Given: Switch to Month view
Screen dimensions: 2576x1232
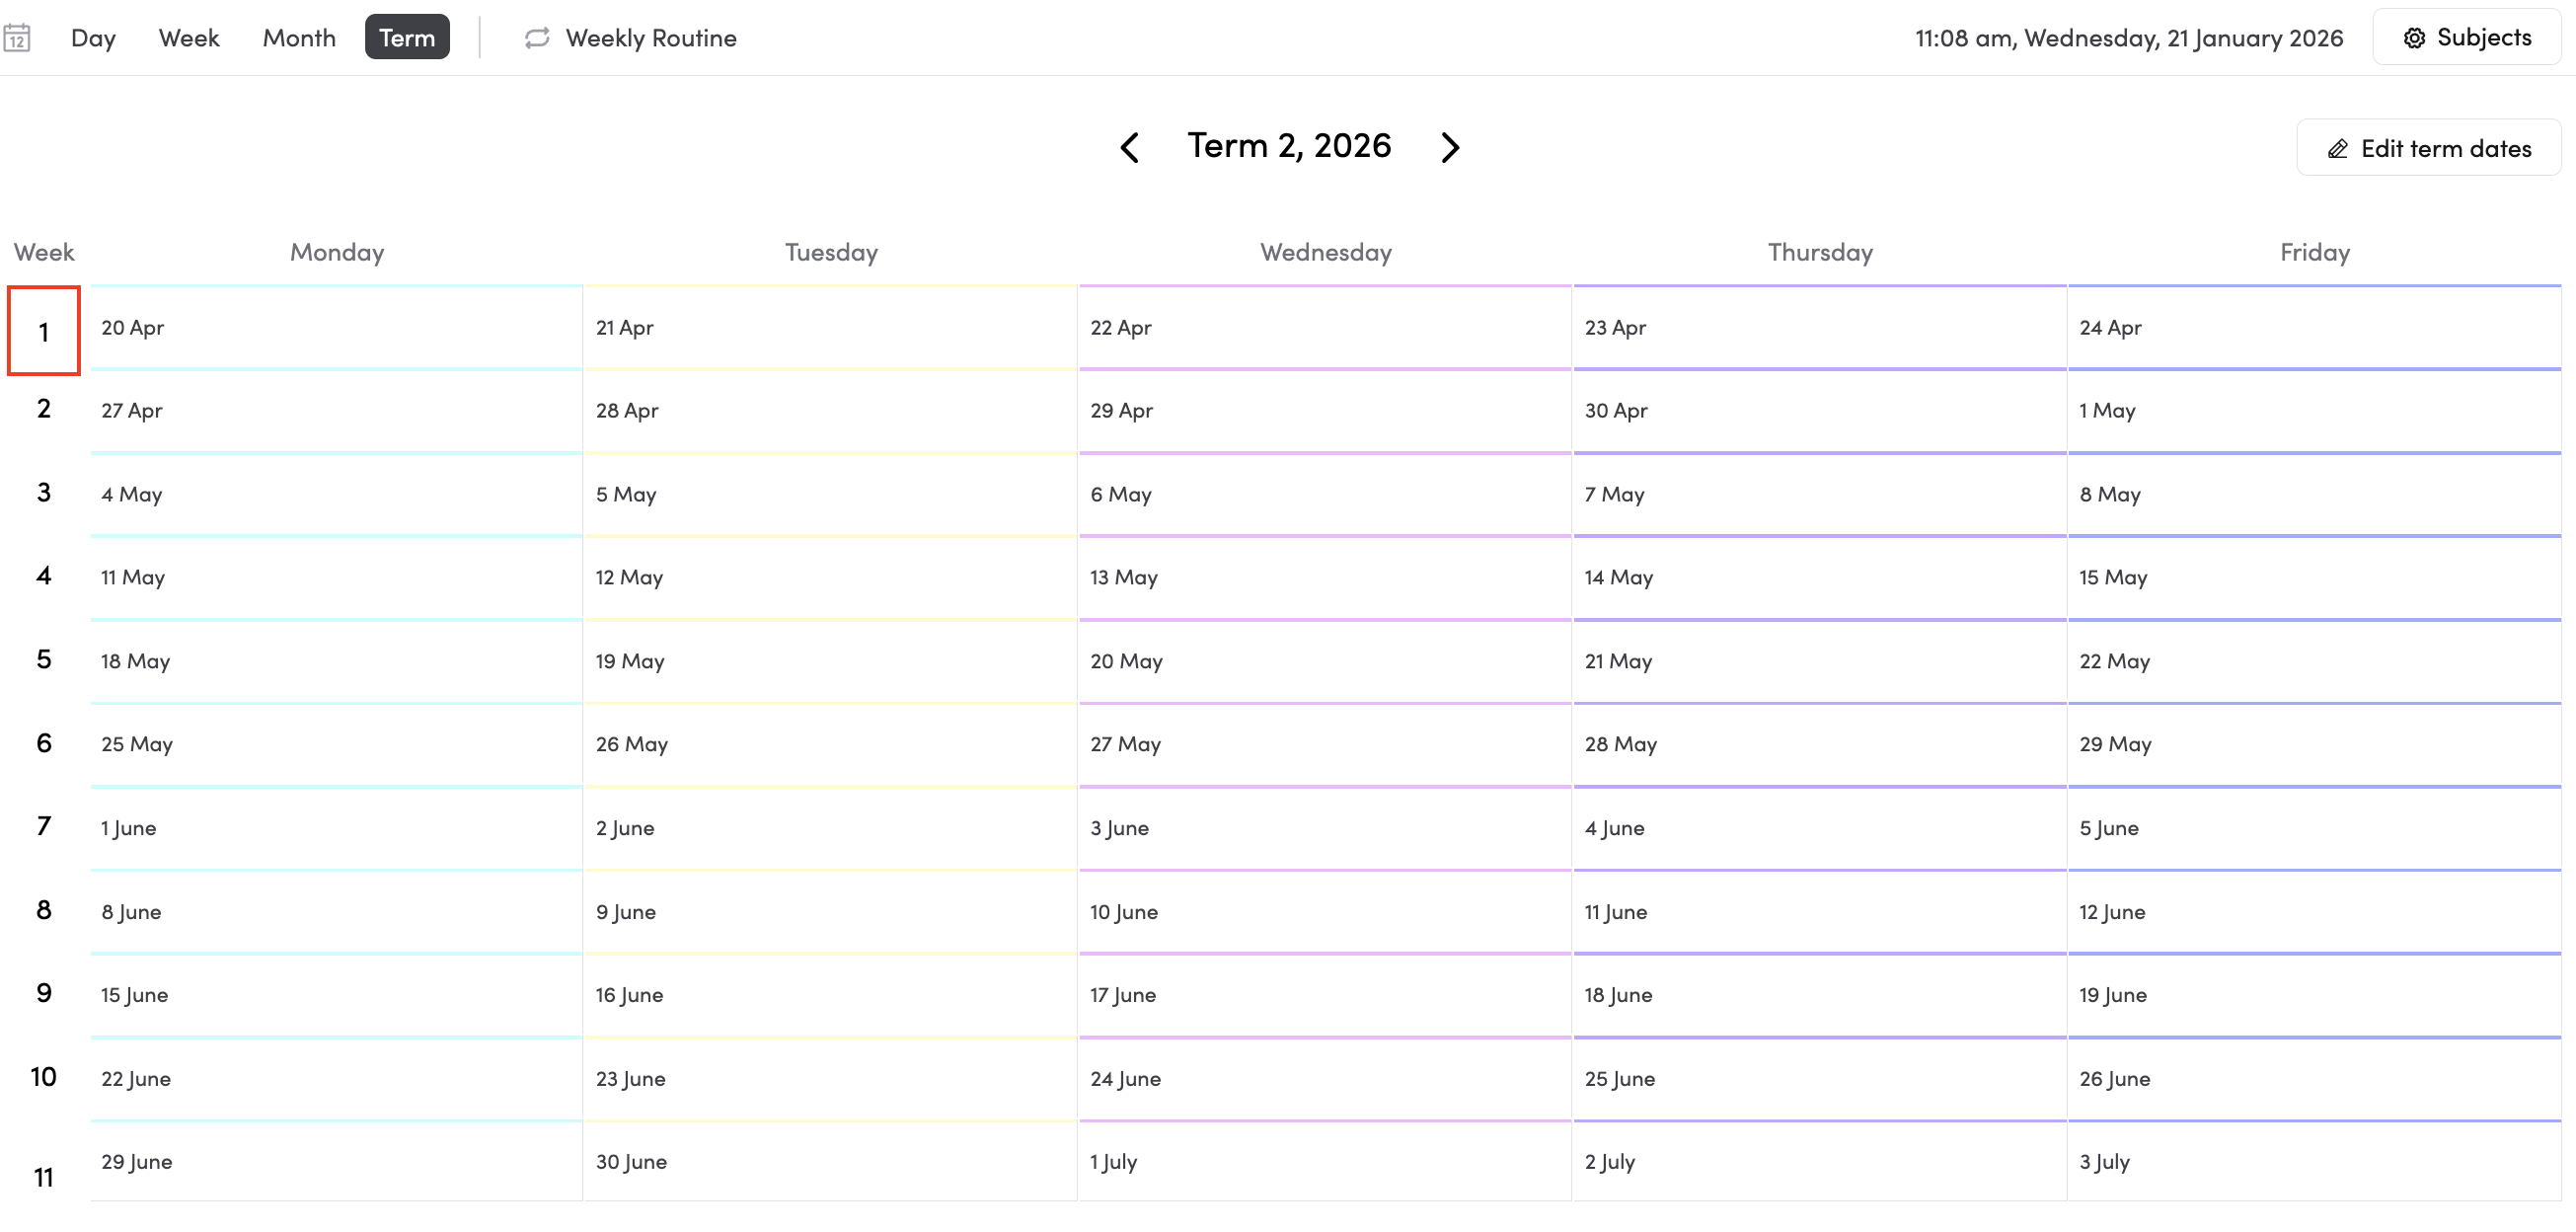Looking at the screenshot, I should pyautogui.click(x=299, y=38).
